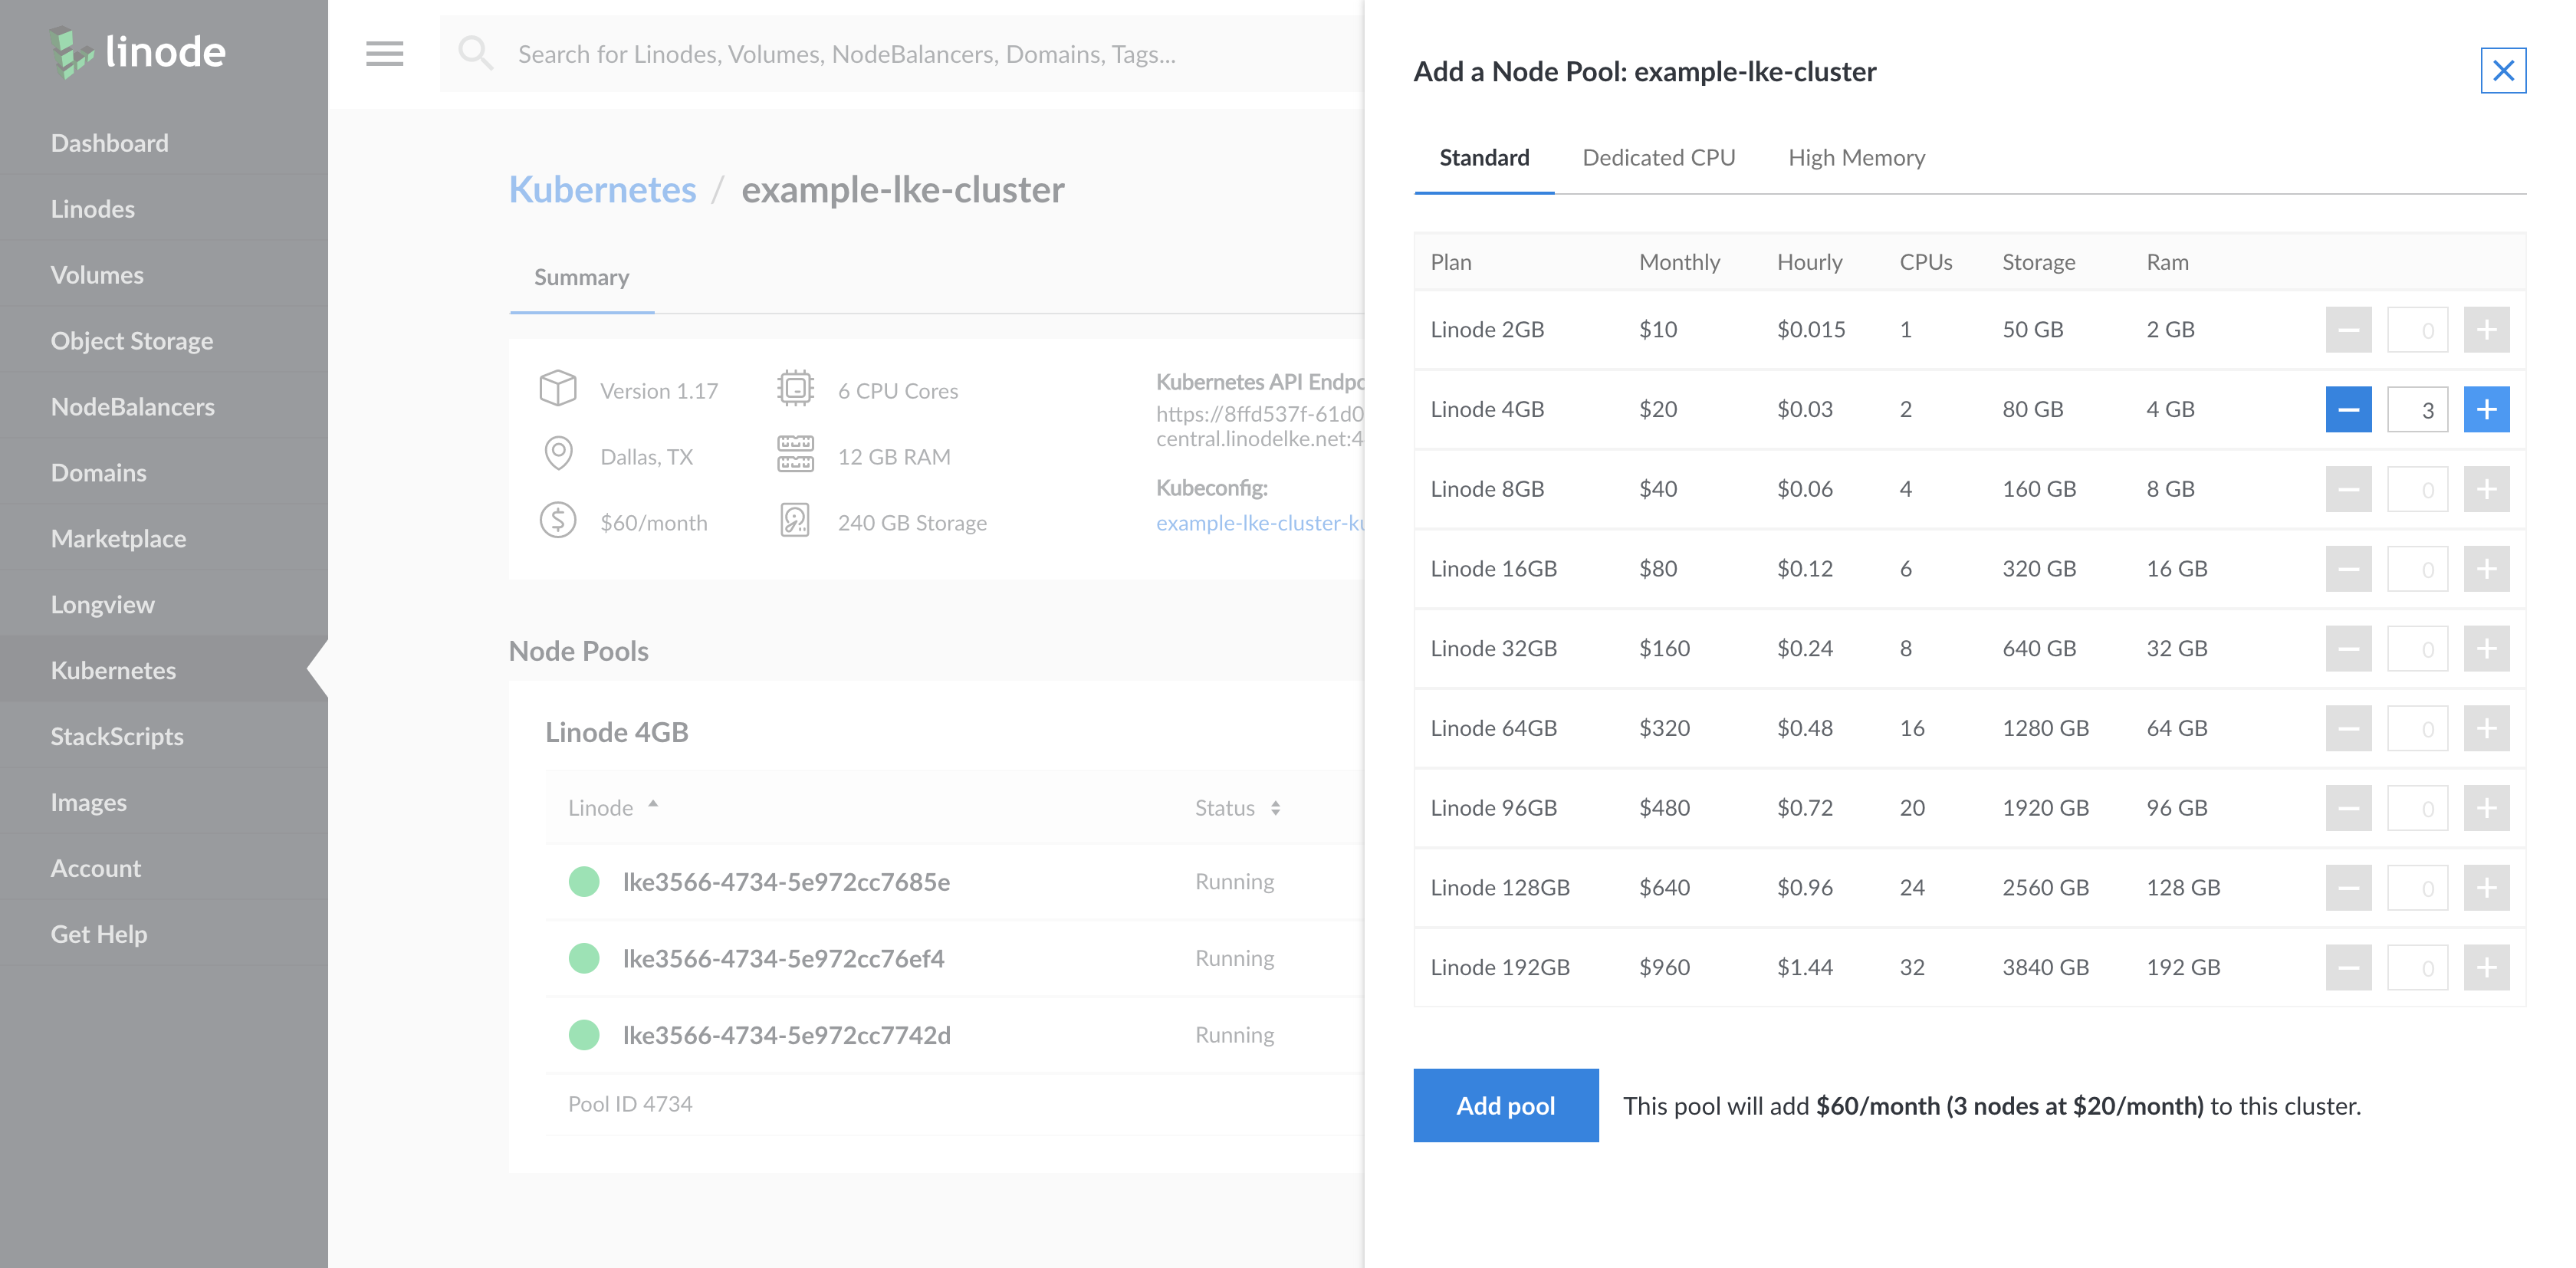Select the Dedicated CPU tab
2576x1268 pixels.
[1658, 156]
